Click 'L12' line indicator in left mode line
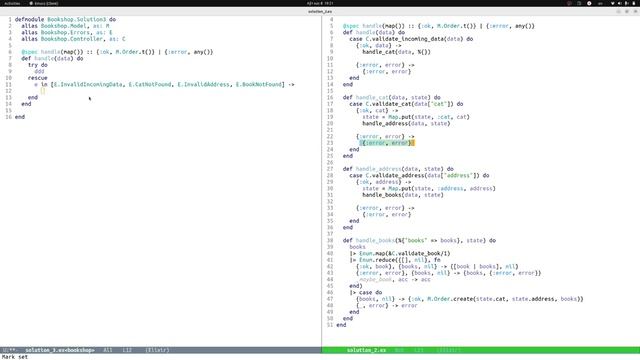The width and height of the screenshot is (640, 360). [127, 350]
